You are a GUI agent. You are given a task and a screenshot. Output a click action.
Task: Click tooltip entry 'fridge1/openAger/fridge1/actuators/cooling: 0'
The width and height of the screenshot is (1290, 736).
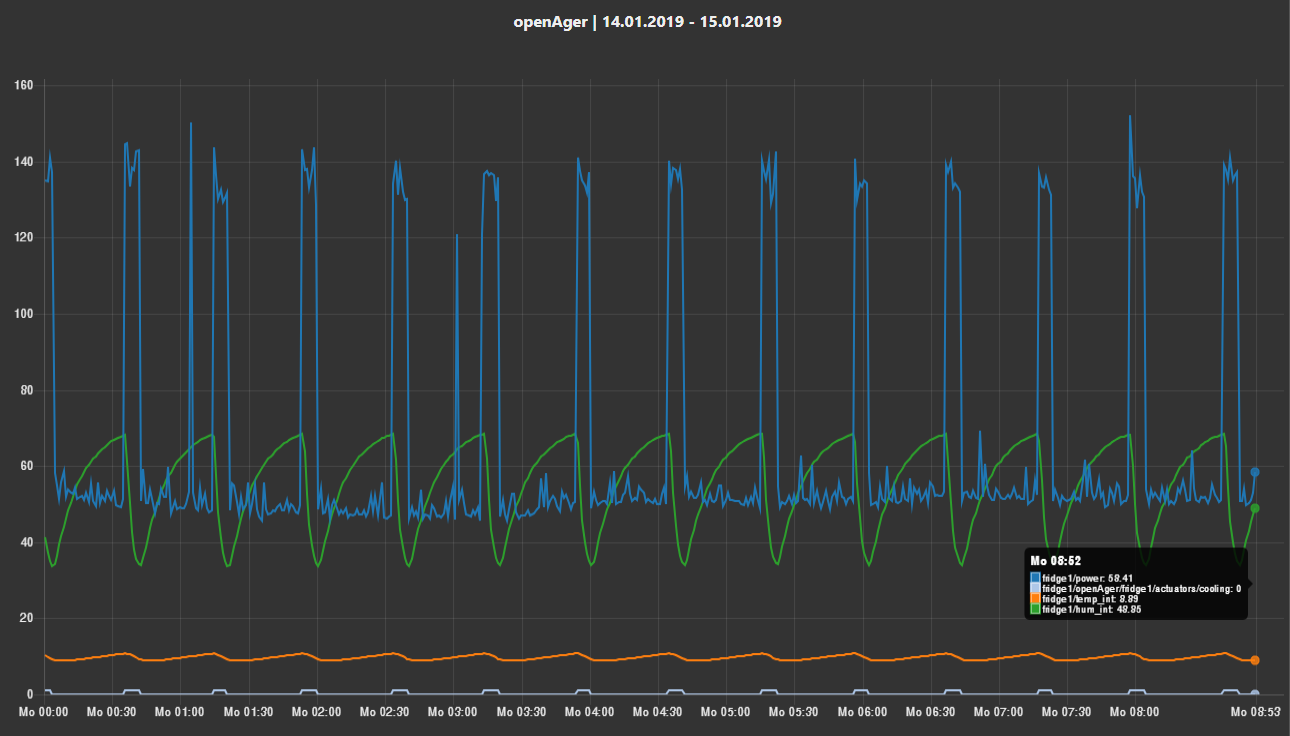(1141, 589)
